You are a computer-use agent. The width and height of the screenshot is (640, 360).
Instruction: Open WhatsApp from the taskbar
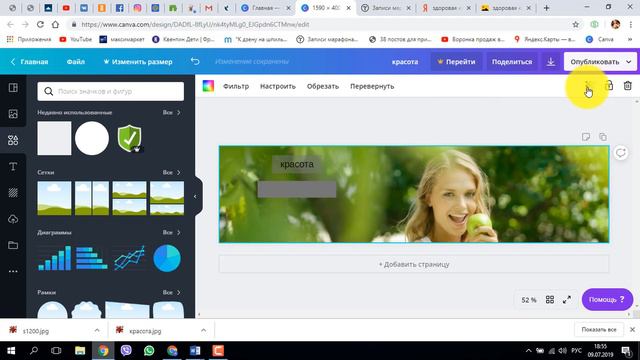[x=149, y=351]
